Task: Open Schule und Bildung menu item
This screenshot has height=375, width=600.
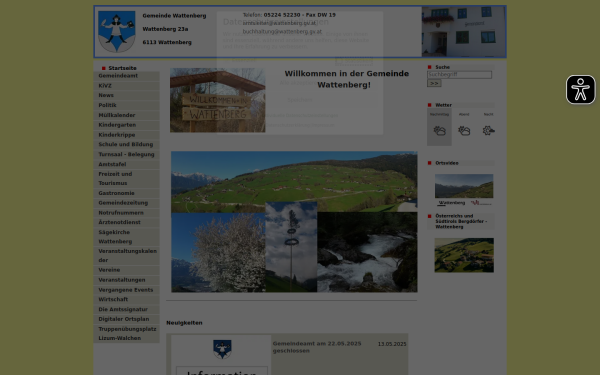Action: click(x=126, y=144)
